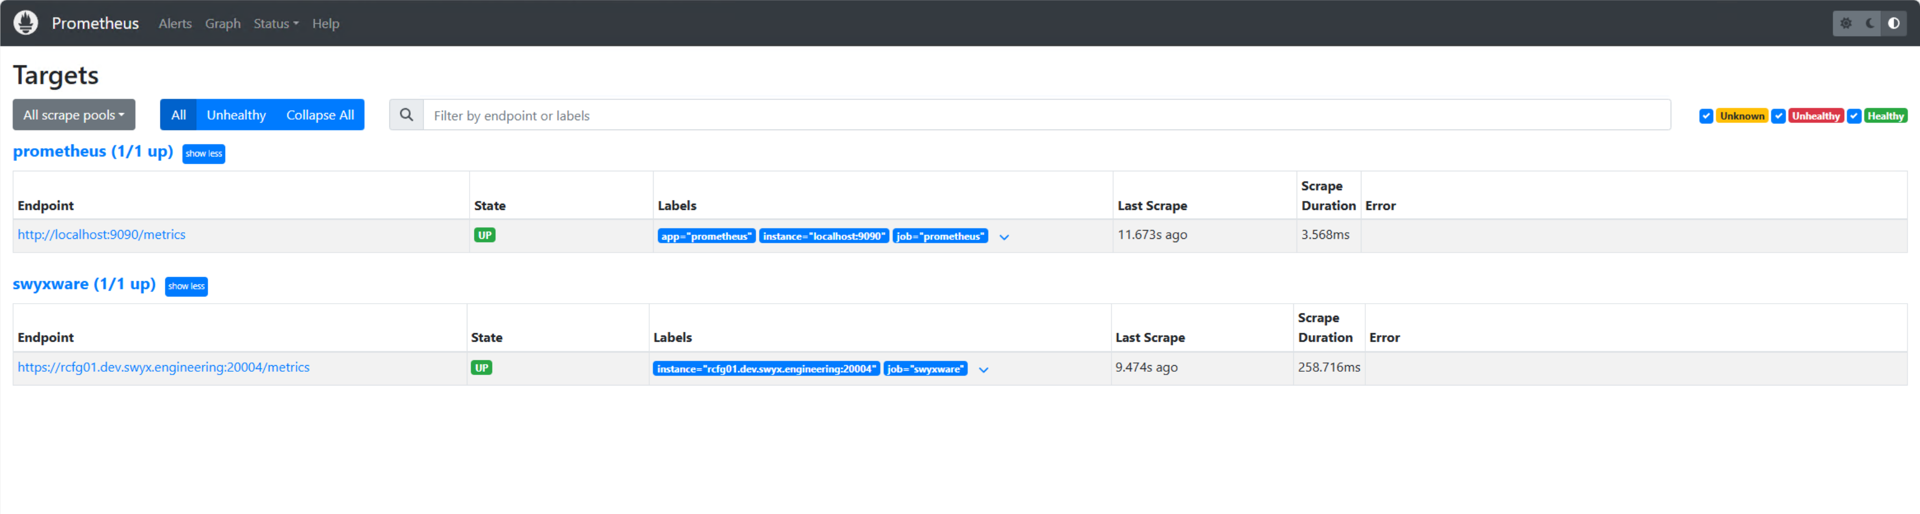1920x514 pixels.
Task: Click the Prometheus flame logo icon
Action: (x=26, y=23)
